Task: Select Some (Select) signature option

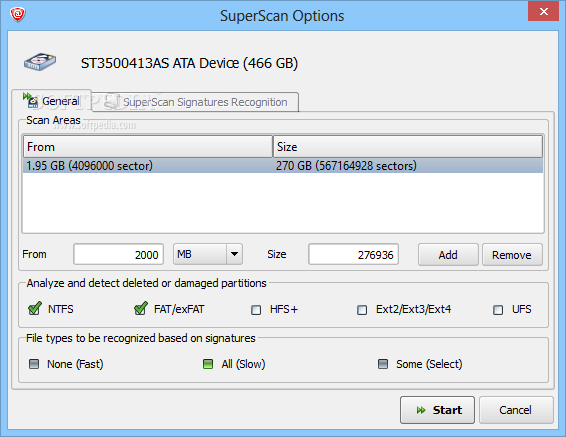Action: pyautogui.click(x=383, y=364)
